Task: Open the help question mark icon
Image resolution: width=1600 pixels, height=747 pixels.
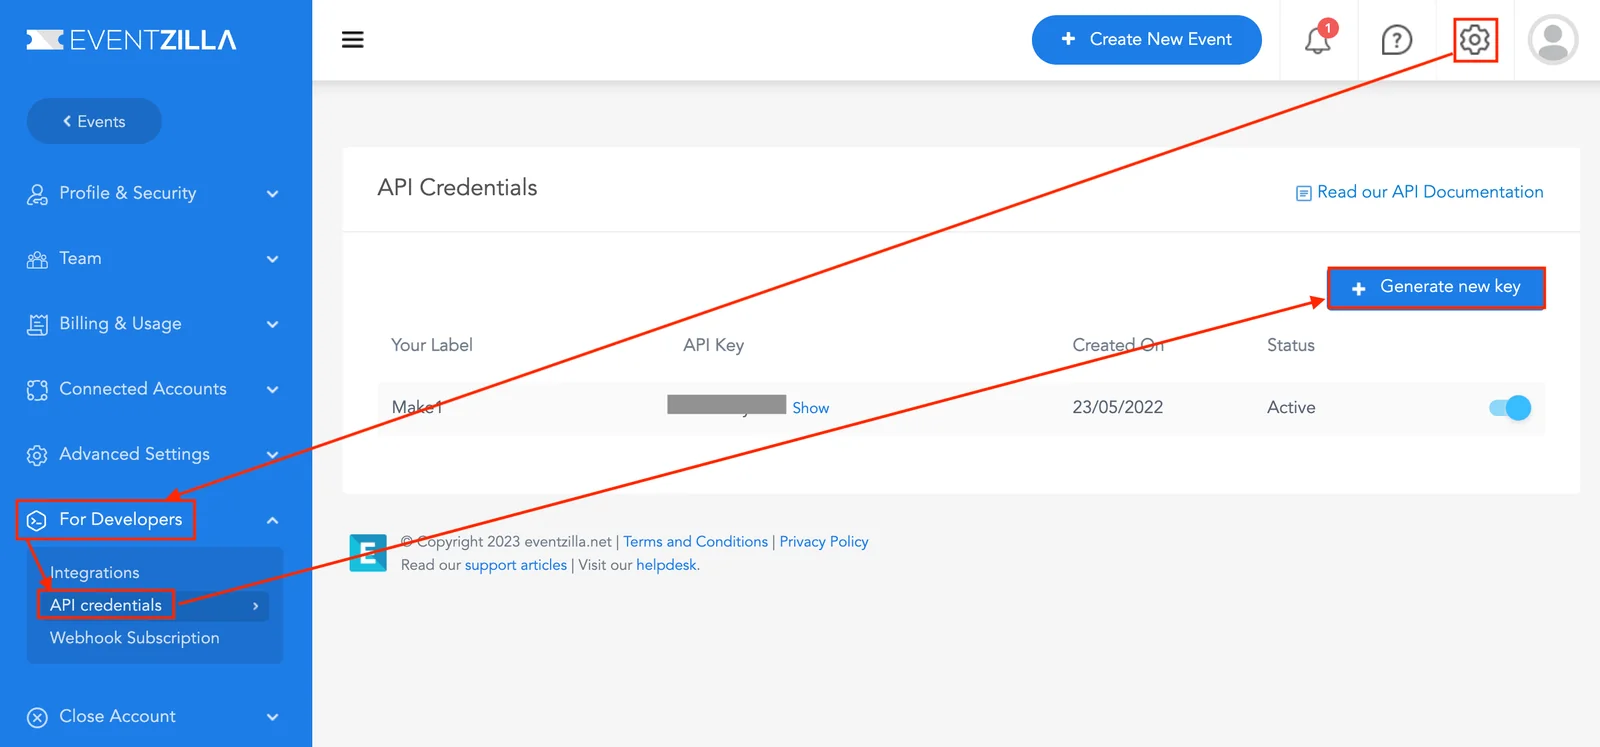Action: coord(1396,40)
